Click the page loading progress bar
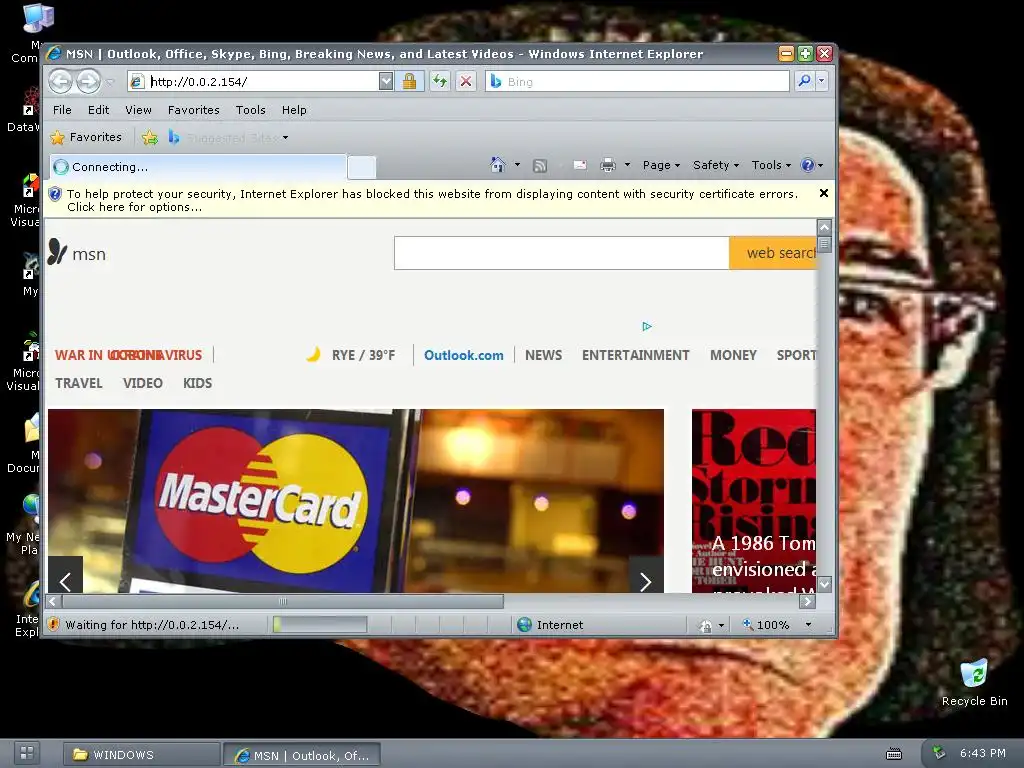The width and height of the screenshot is (1024, 768). tap(320, 624)
